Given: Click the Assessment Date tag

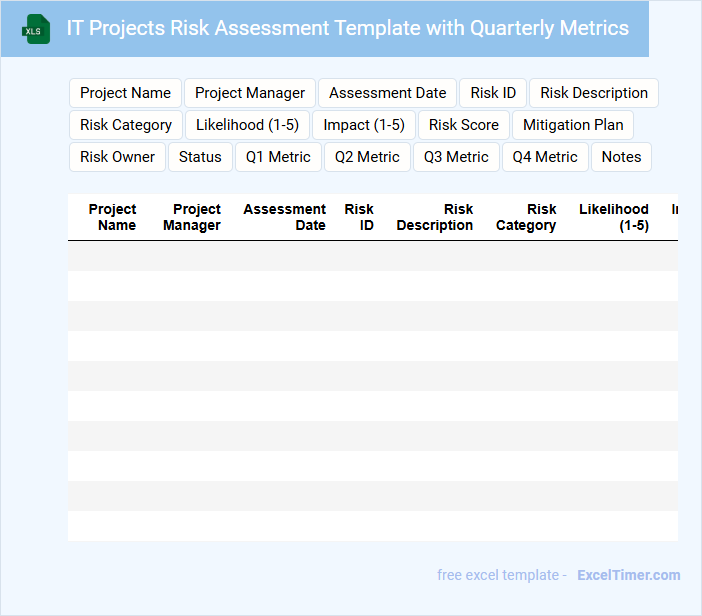Looking at the screenshot, I should 387,93.
